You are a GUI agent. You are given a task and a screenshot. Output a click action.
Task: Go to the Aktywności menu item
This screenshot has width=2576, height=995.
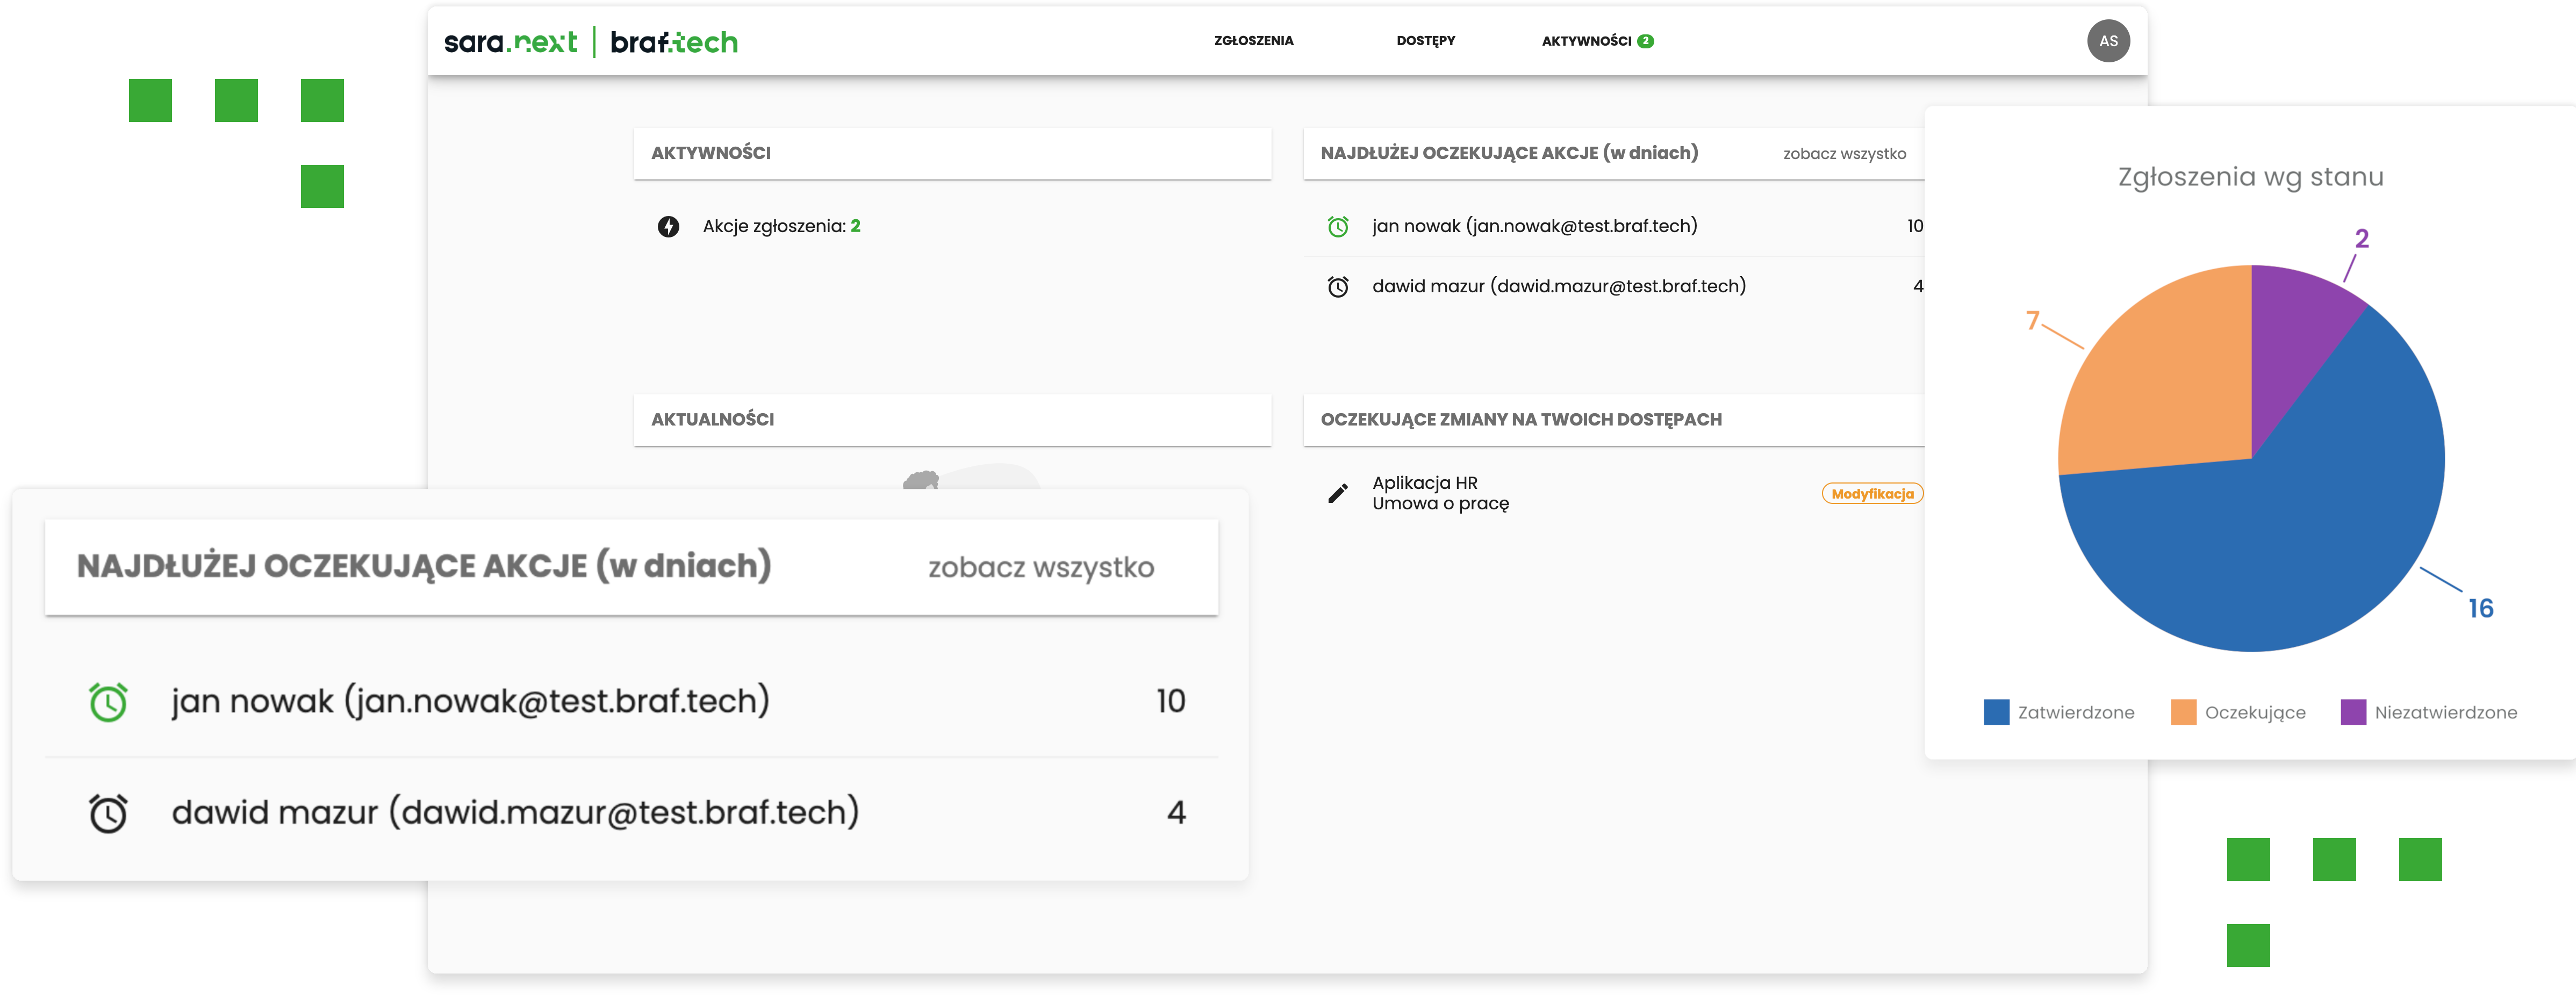pyautogui.click(x=1586, y=41)
